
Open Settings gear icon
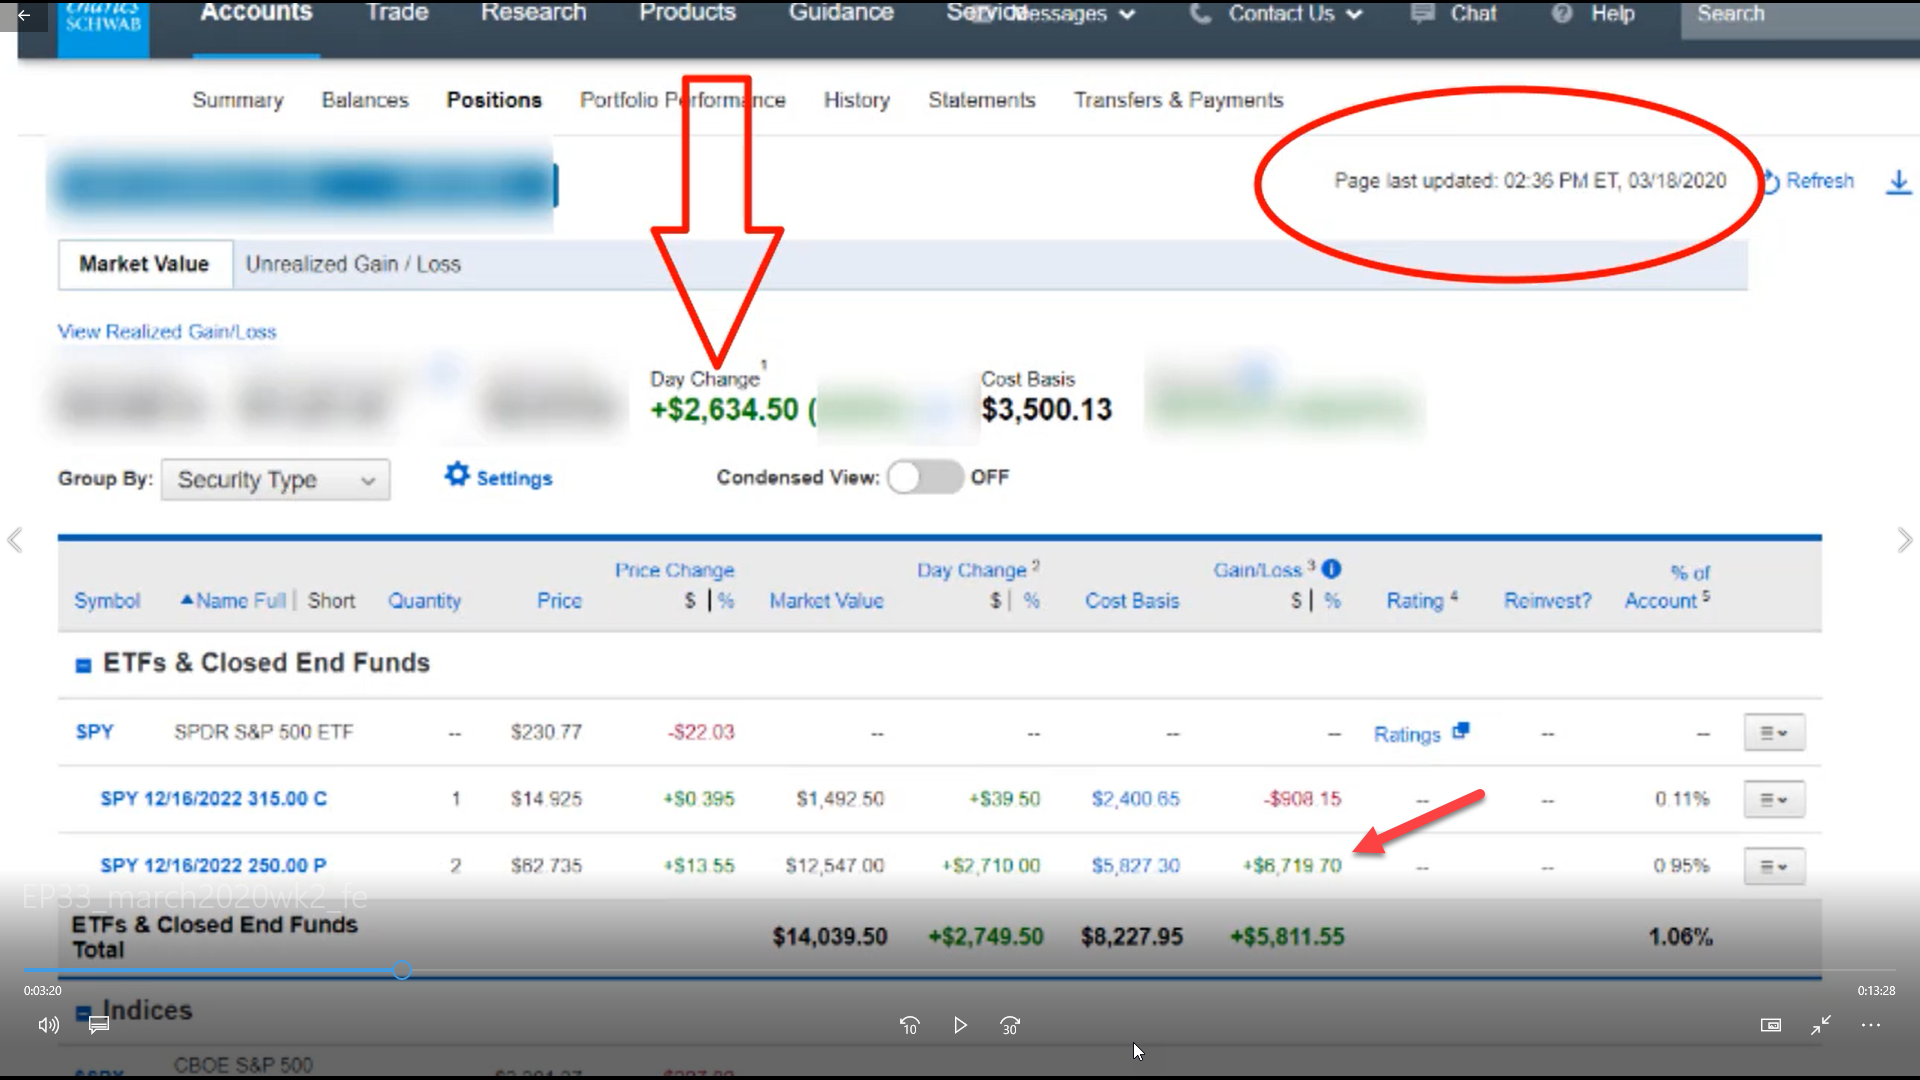pos(457,474)
